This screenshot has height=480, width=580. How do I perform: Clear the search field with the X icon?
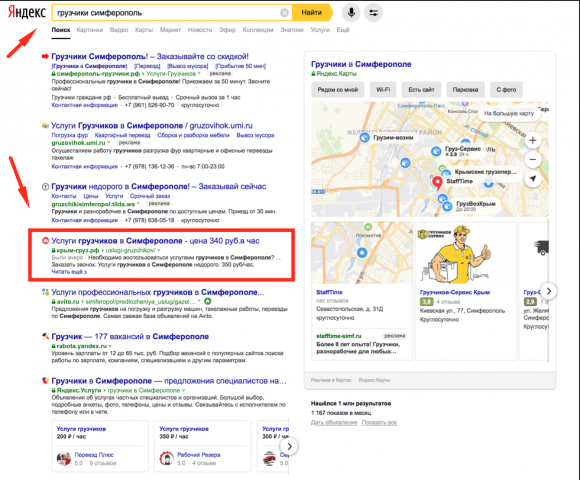tap(284, 13)
